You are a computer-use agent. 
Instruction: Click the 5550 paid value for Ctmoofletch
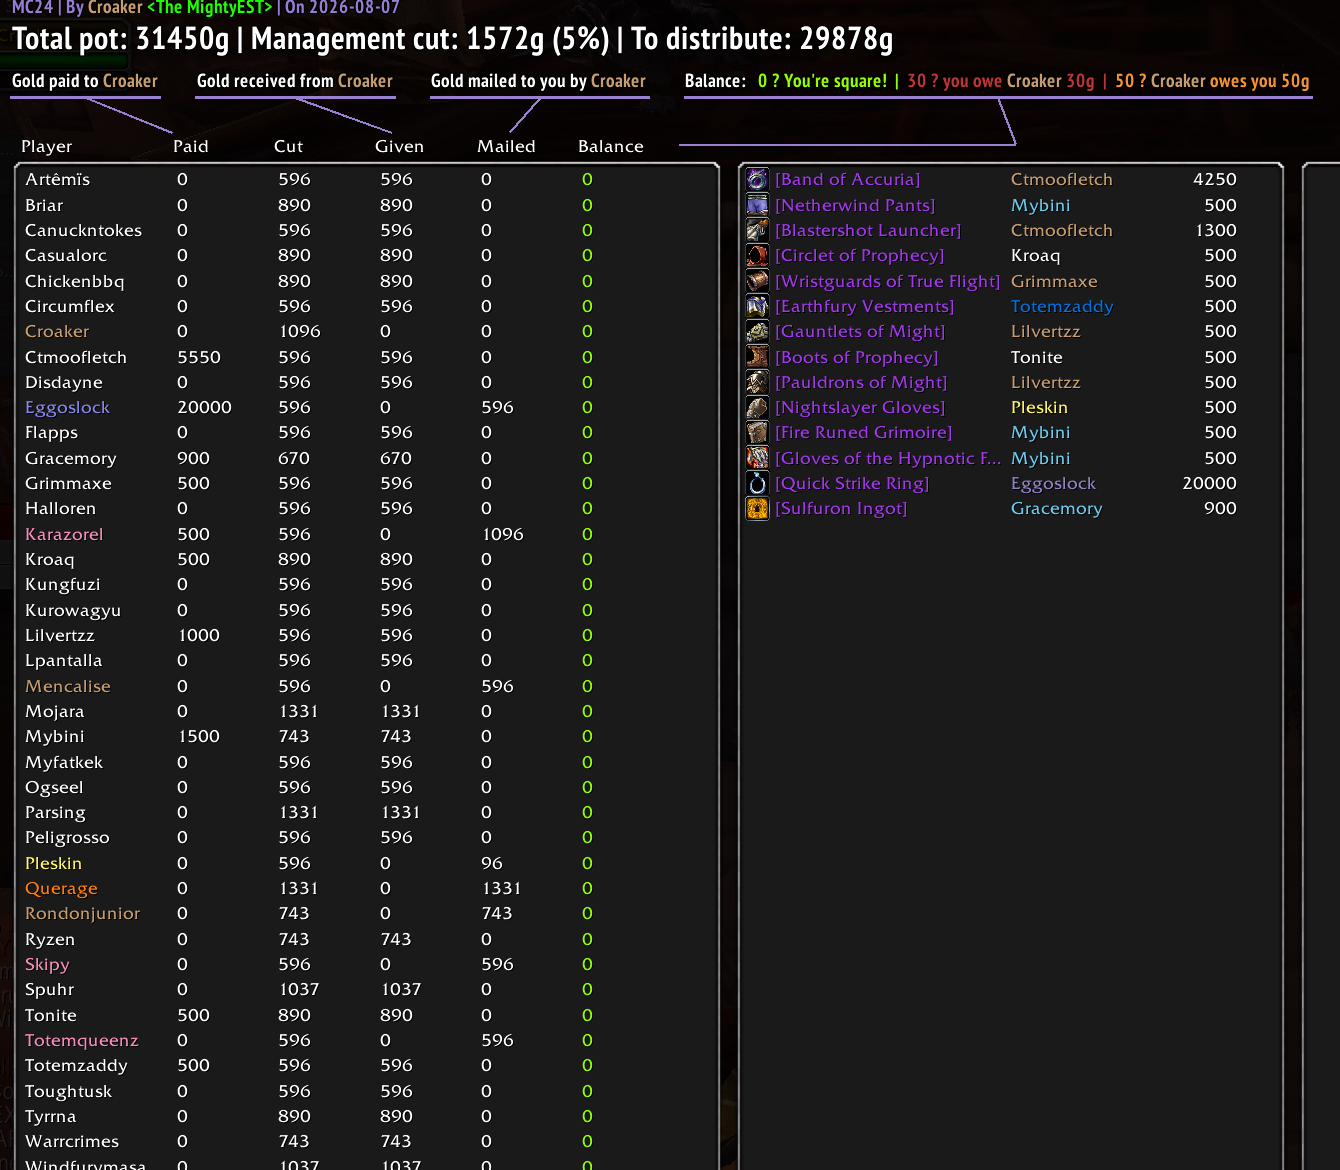point(199,357)
